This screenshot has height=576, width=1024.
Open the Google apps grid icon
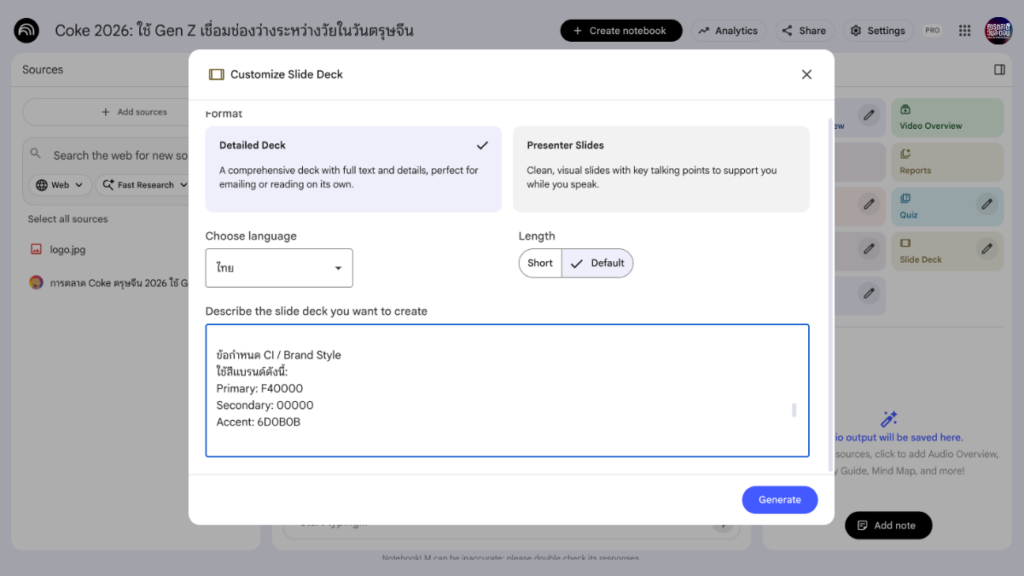pos(964,30)
